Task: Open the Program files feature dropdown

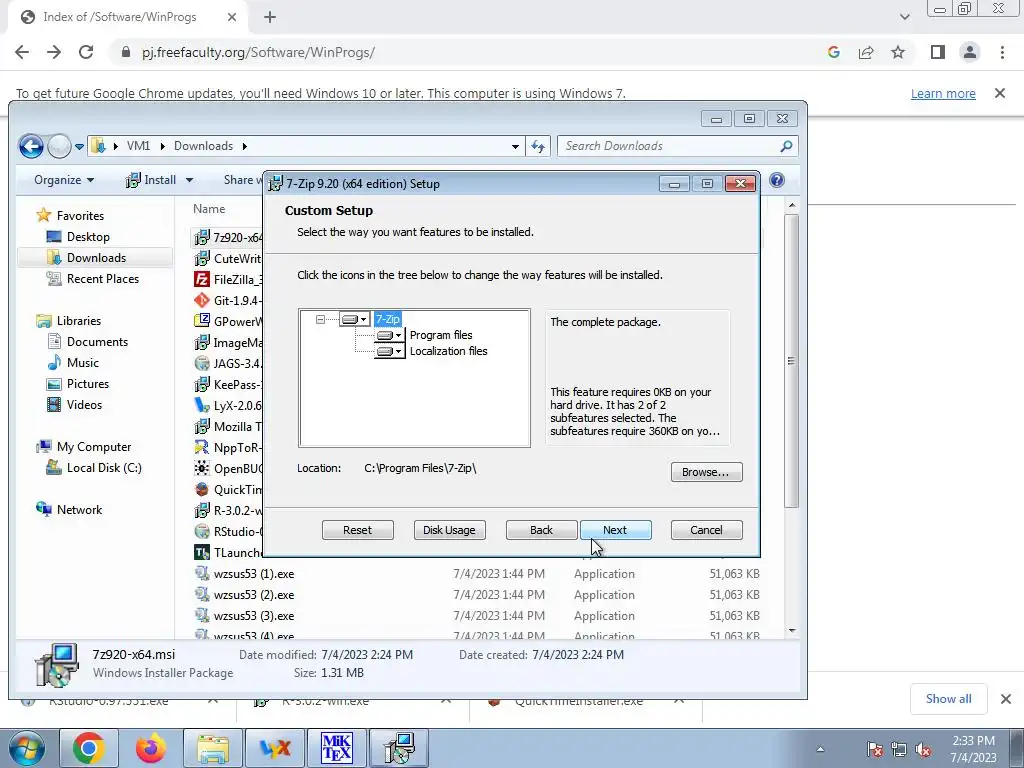Action: (x=389, y=335)
